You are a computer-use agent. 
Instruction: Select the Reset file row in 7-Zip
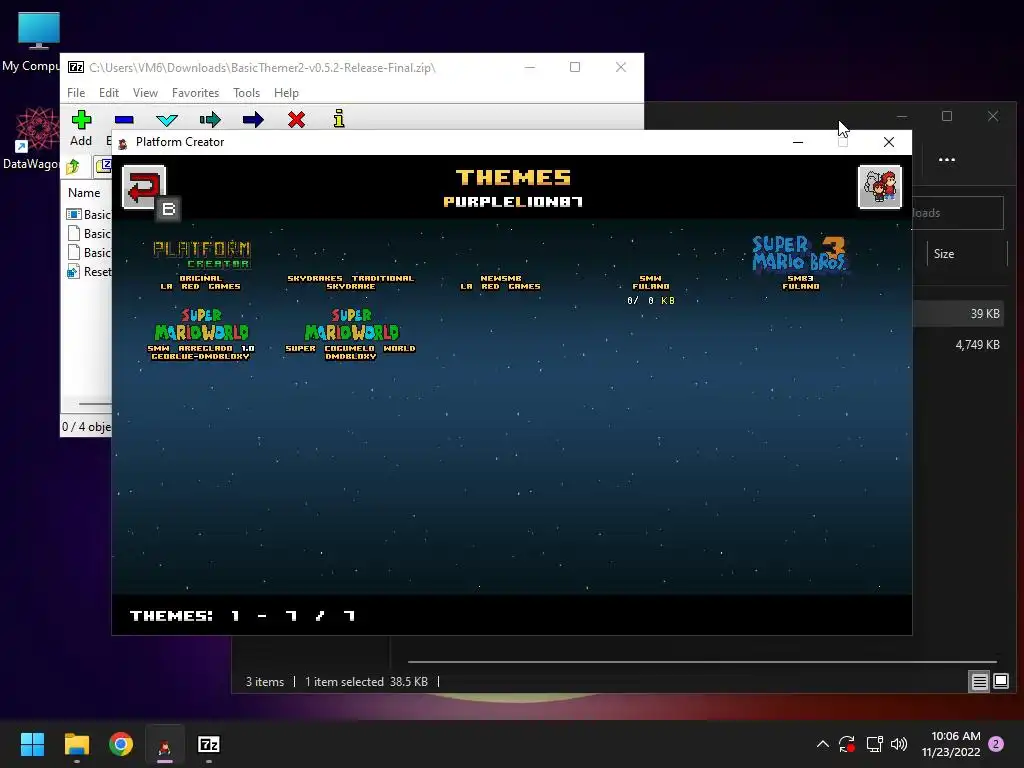[89, 272]
